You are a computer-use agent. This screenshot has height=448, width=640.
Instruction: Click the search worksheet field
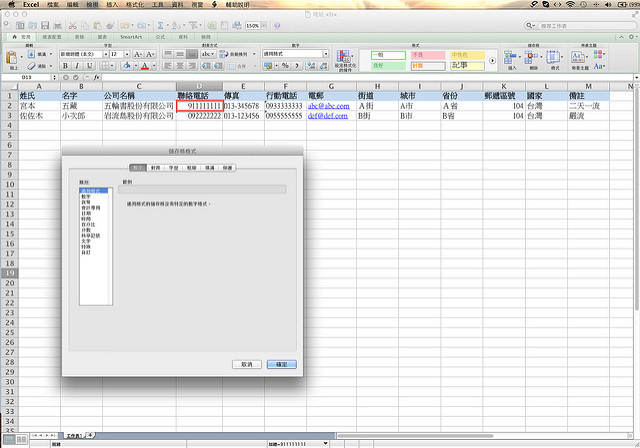[x=585, y=26]
